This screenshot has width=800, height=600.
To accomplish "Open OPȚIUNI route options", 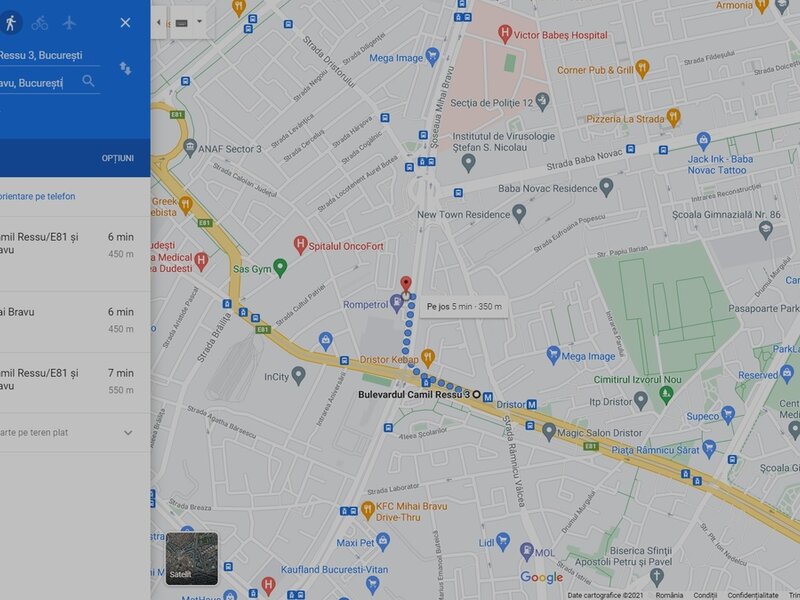I will [x=117, y=158].
